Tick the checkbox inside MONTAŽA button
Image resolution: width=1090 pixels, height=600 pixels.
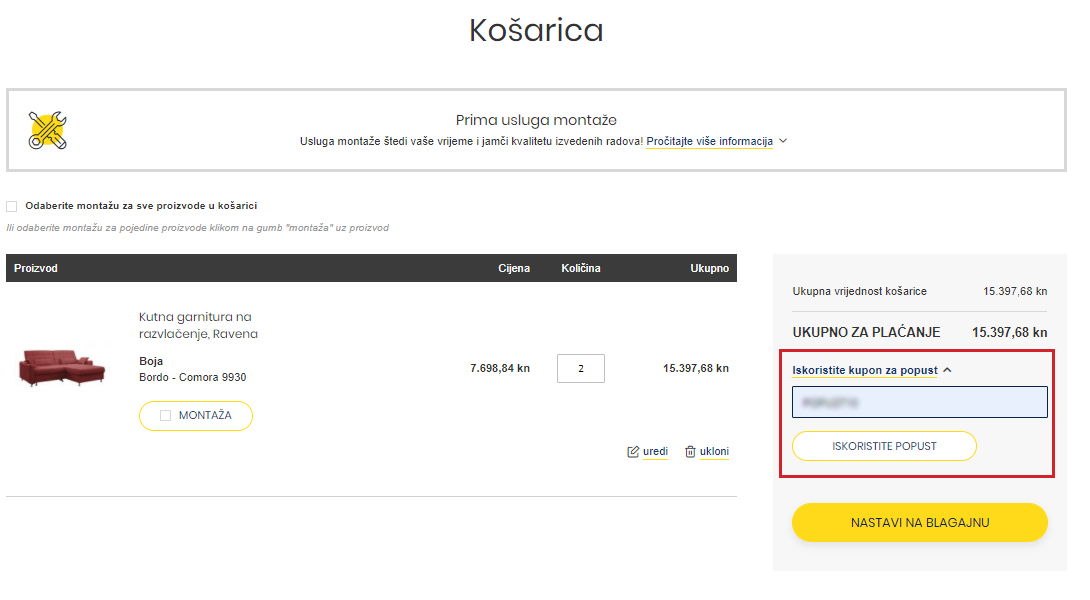pos(166,416)
